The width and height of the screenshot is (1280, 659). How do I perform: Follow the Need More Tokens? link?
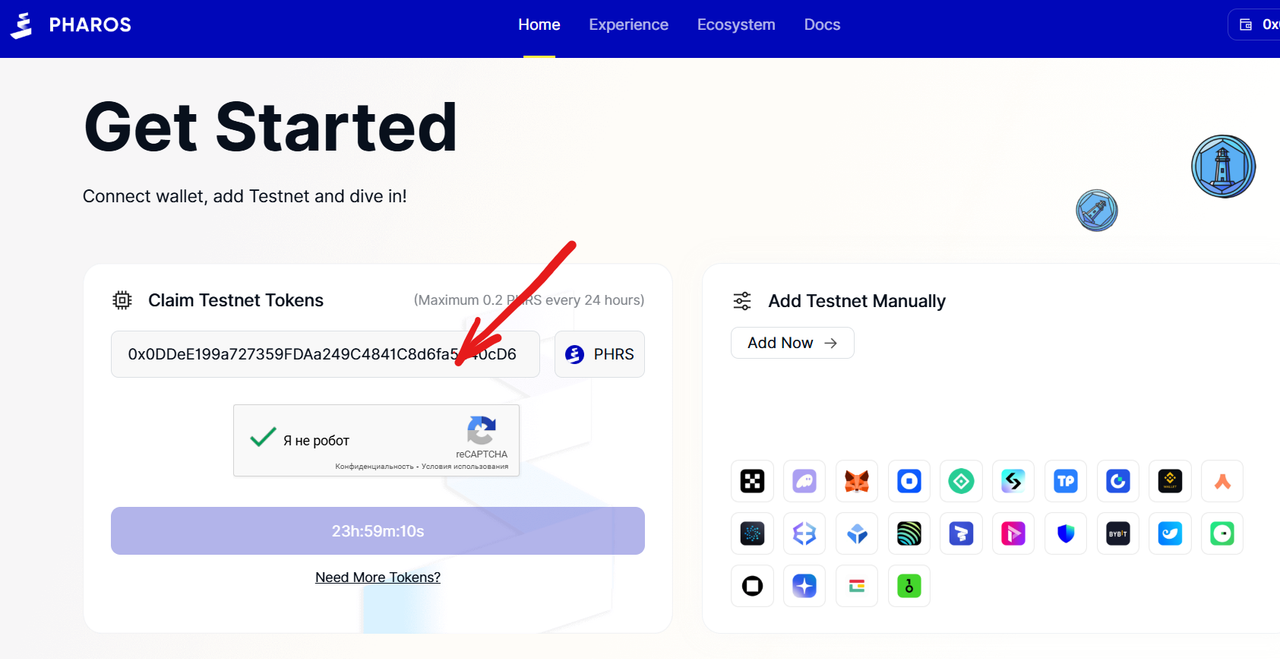(378, 577)
